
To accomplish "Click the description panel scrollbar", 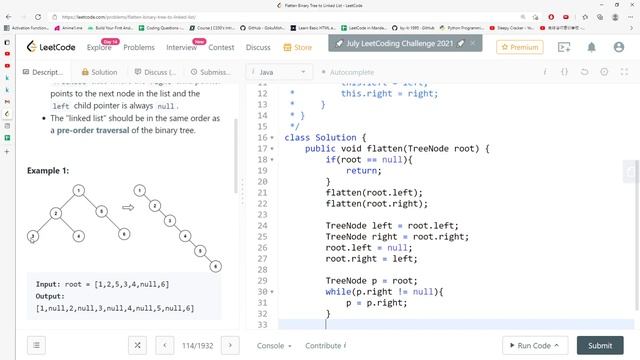I will pyautogui.click(x=236, y=156).
